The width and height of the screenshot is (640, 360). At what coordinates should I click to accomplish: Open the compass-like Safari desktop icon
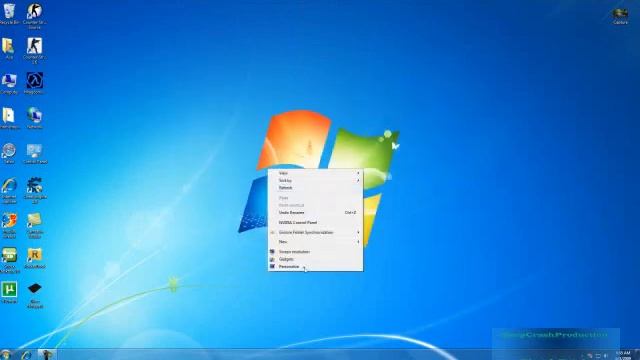click(x=9, y=153)
